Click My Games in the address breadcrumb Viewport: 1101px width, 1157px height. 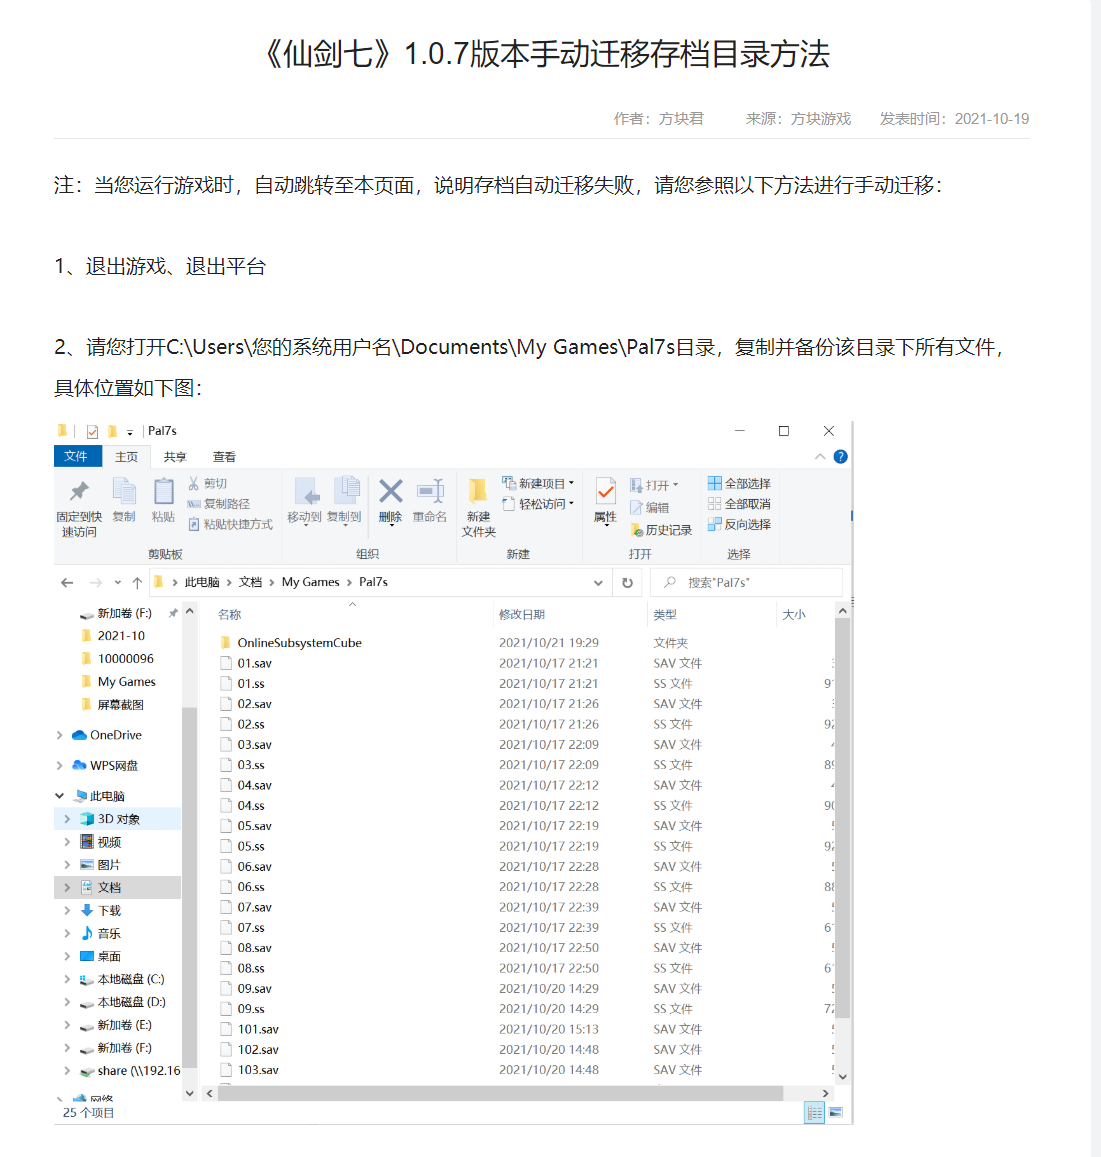311,582
